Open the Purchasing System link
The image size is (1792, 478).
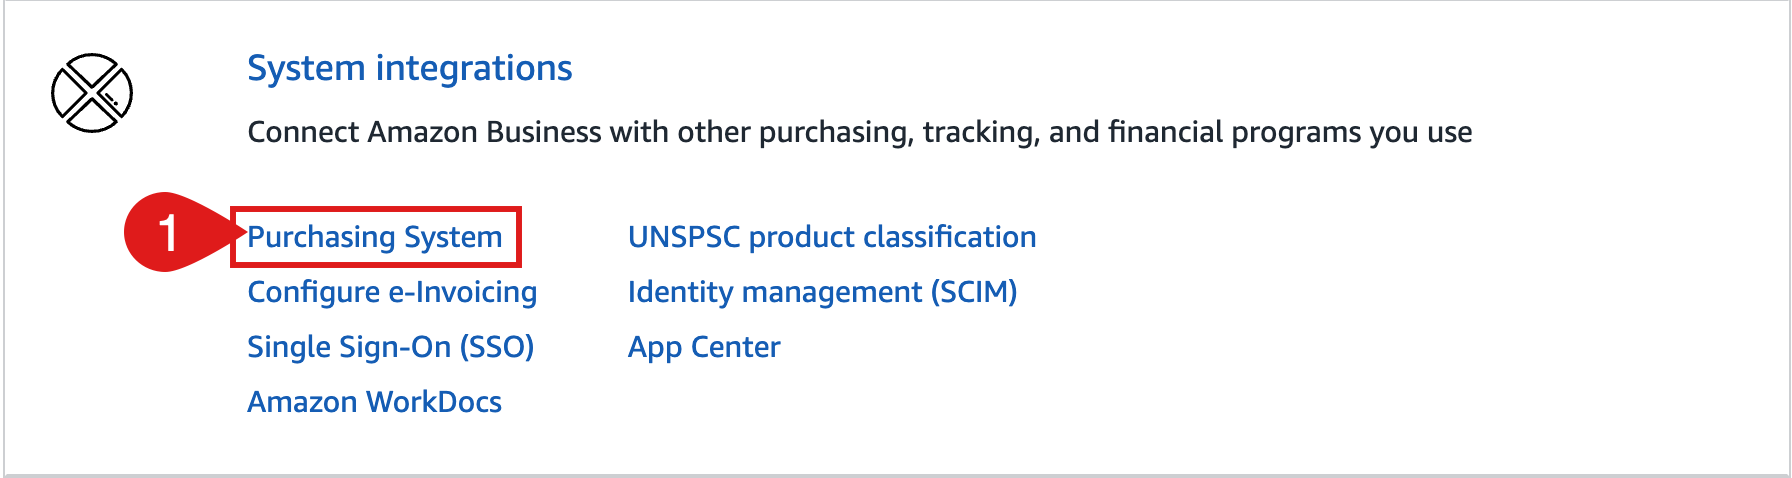(375, 237)
